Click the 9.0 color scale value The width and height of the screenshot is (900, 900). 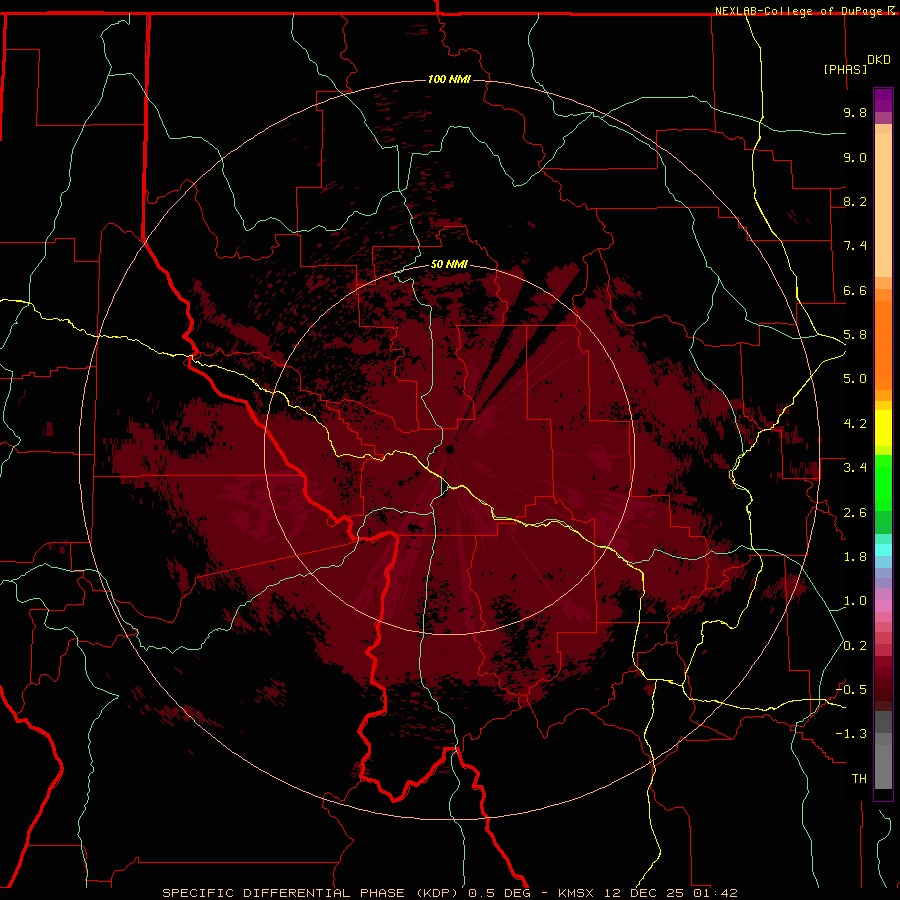(855, 157)
